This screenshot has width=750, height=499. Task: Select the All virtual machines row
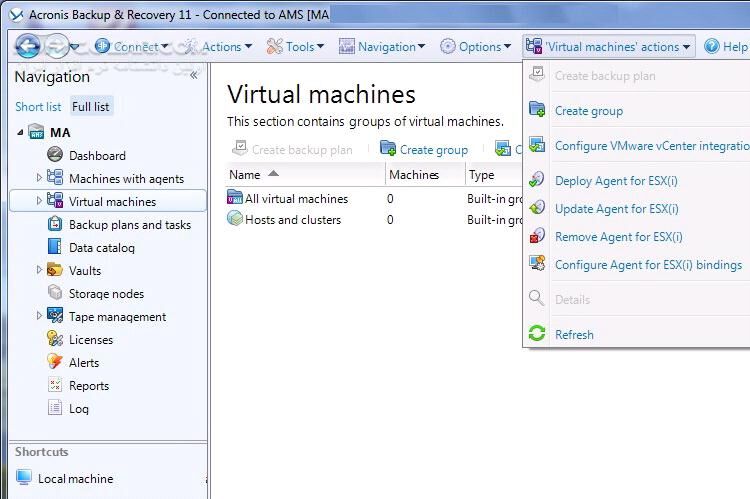295,199
